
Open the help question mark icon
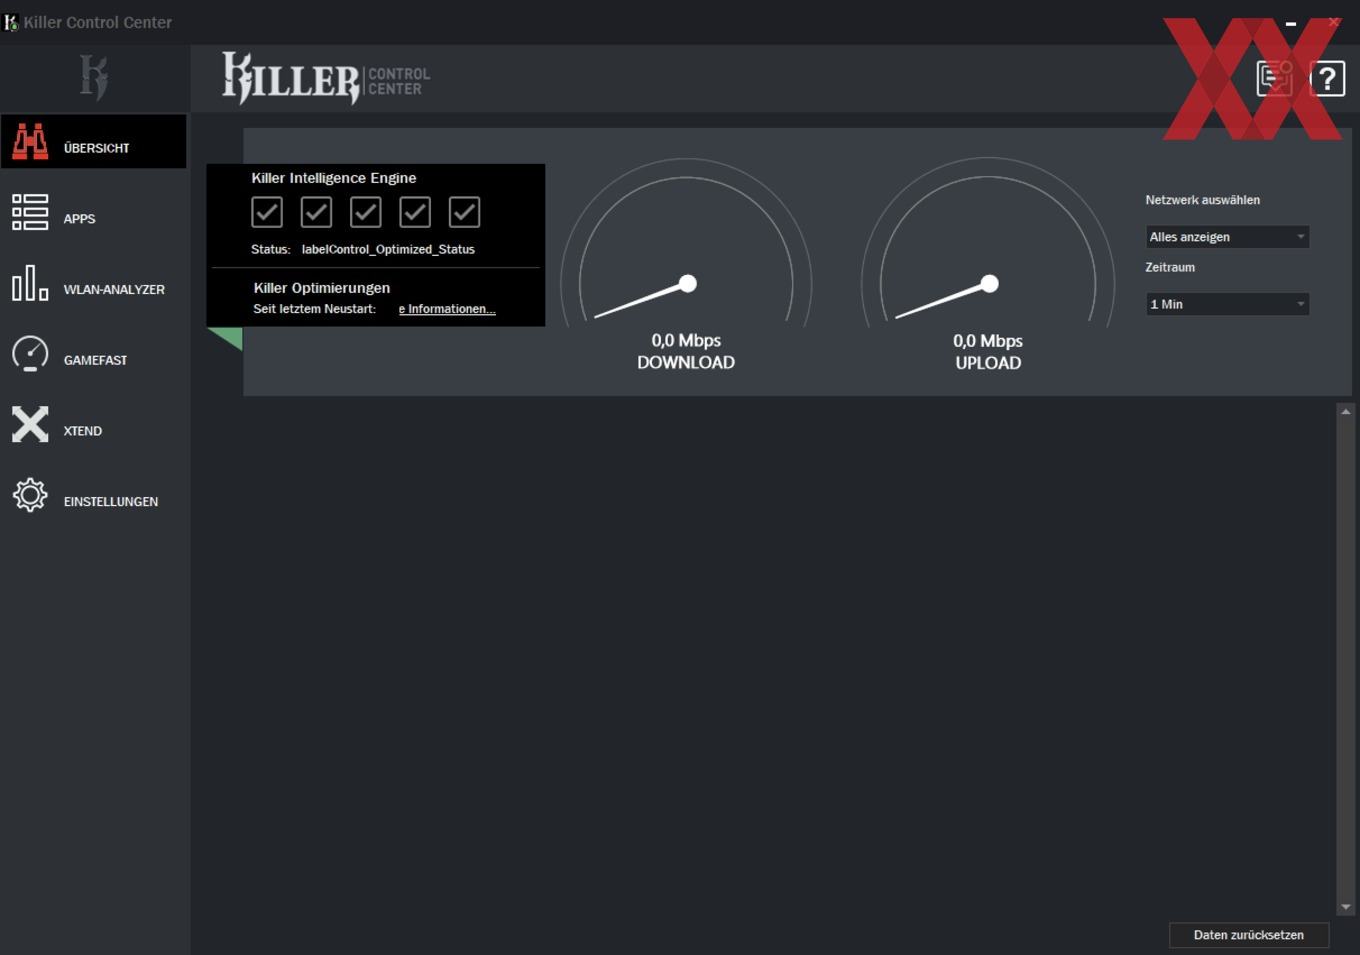1327,78
